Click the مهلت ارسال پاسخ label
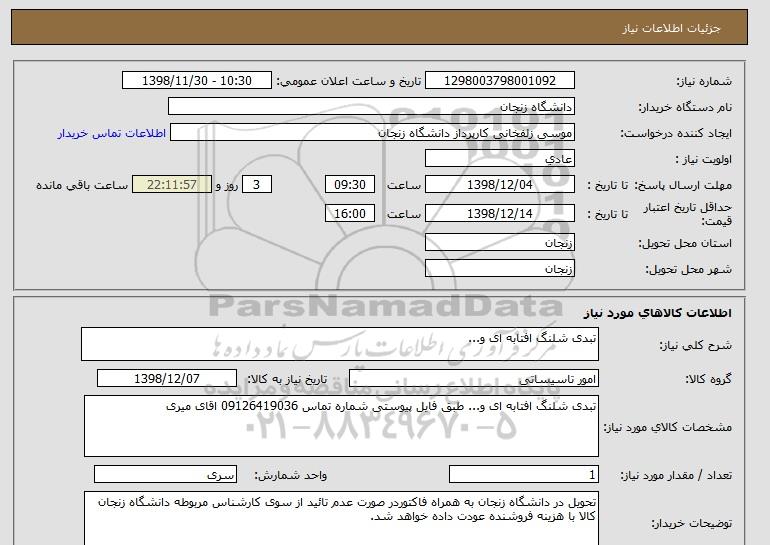 point(683,185)
